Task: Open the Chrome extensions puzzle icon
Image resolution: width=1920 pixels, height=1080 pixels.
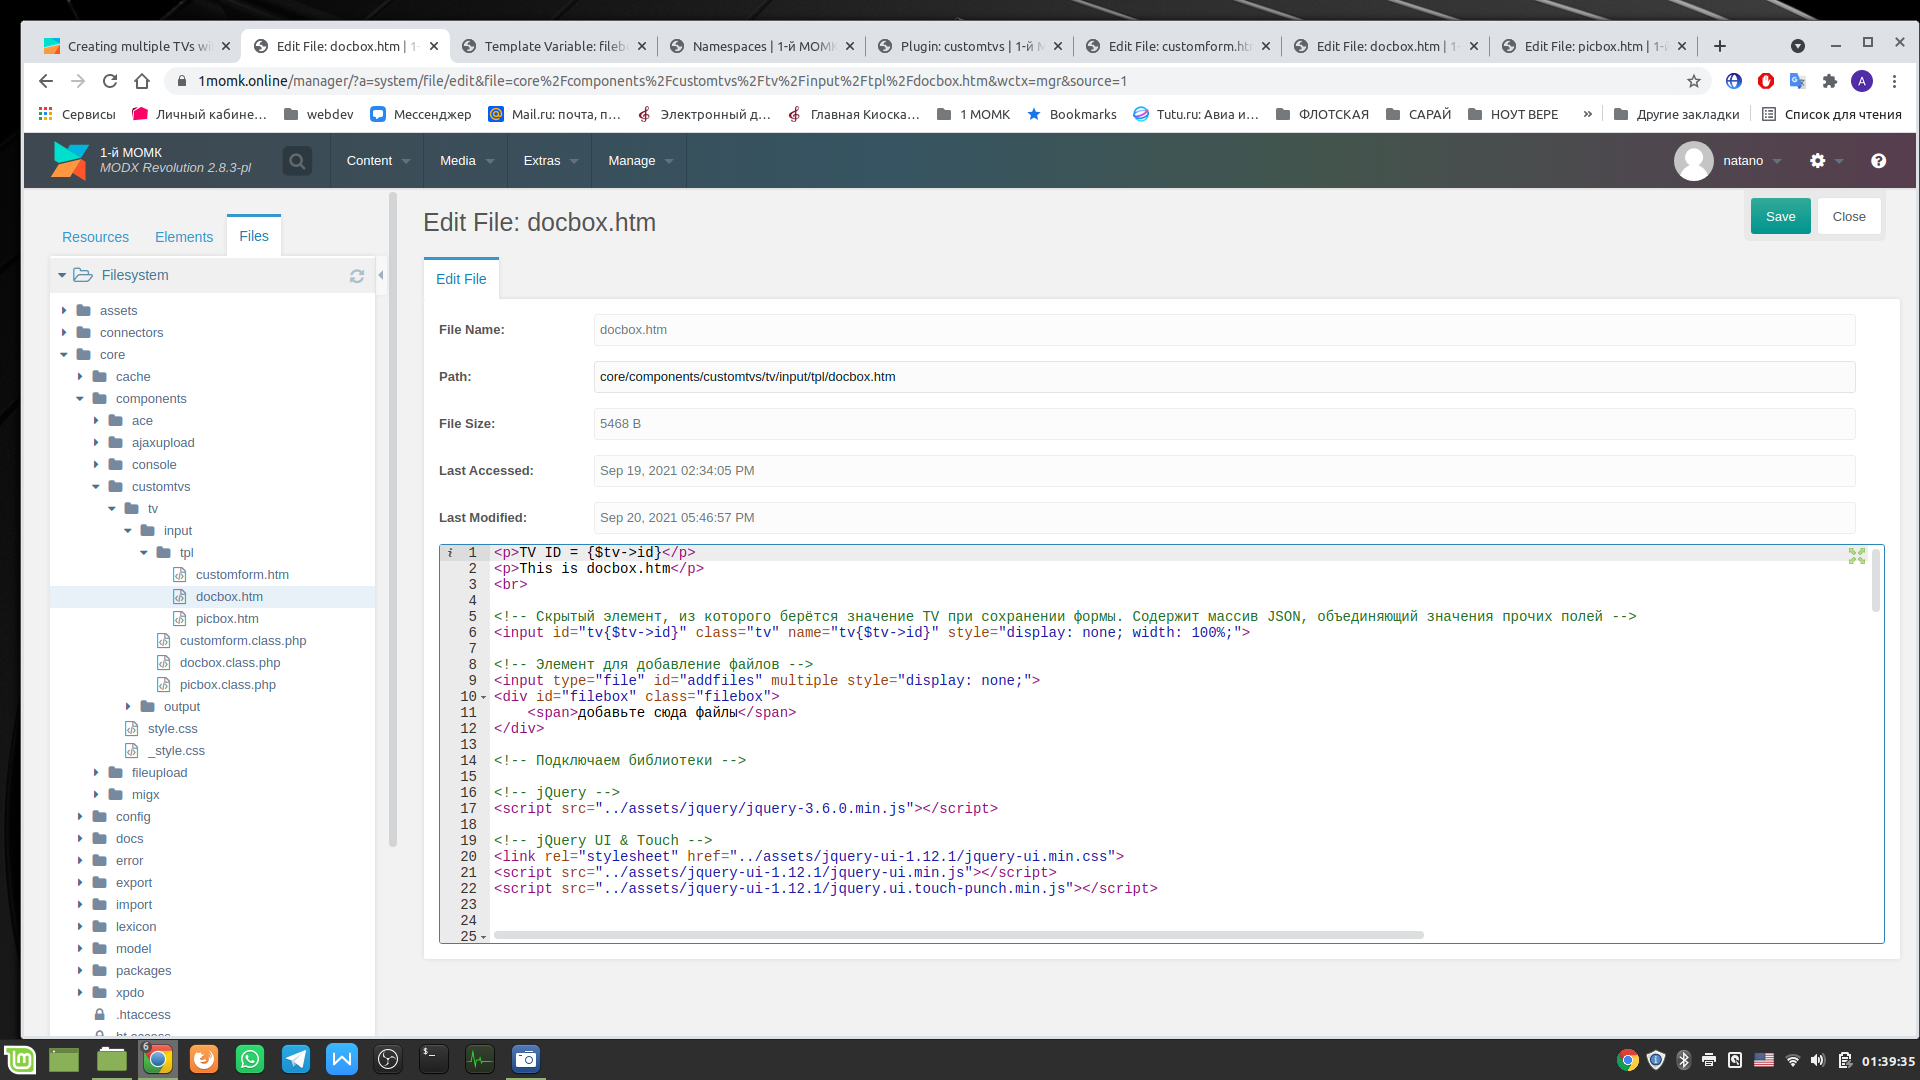Action: click(1830, 81)
